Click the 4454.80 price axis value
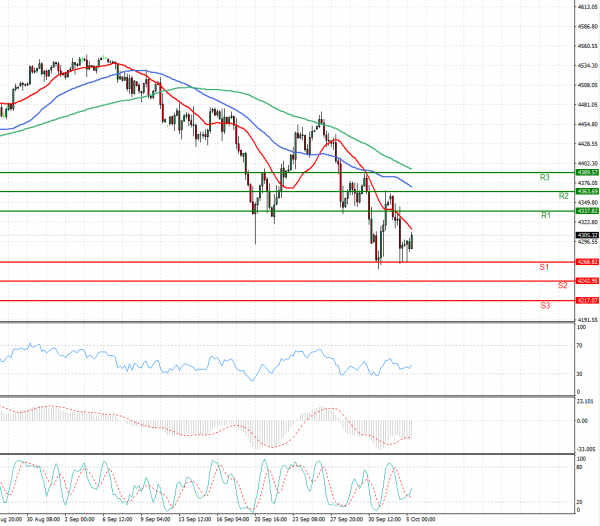 click(x=587, y=124)
